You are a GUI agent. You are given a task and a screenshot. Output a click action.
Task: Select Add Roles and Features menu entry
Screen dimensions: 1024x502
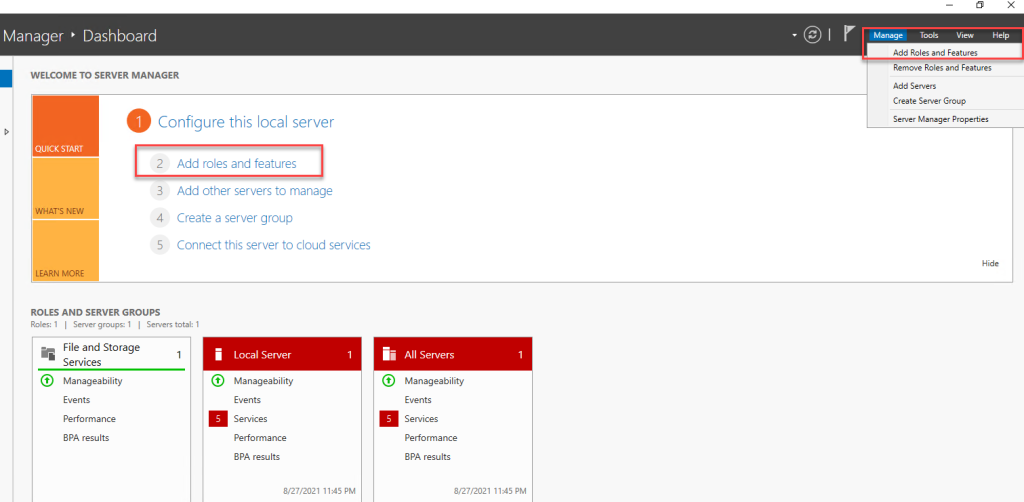[935, 52]
